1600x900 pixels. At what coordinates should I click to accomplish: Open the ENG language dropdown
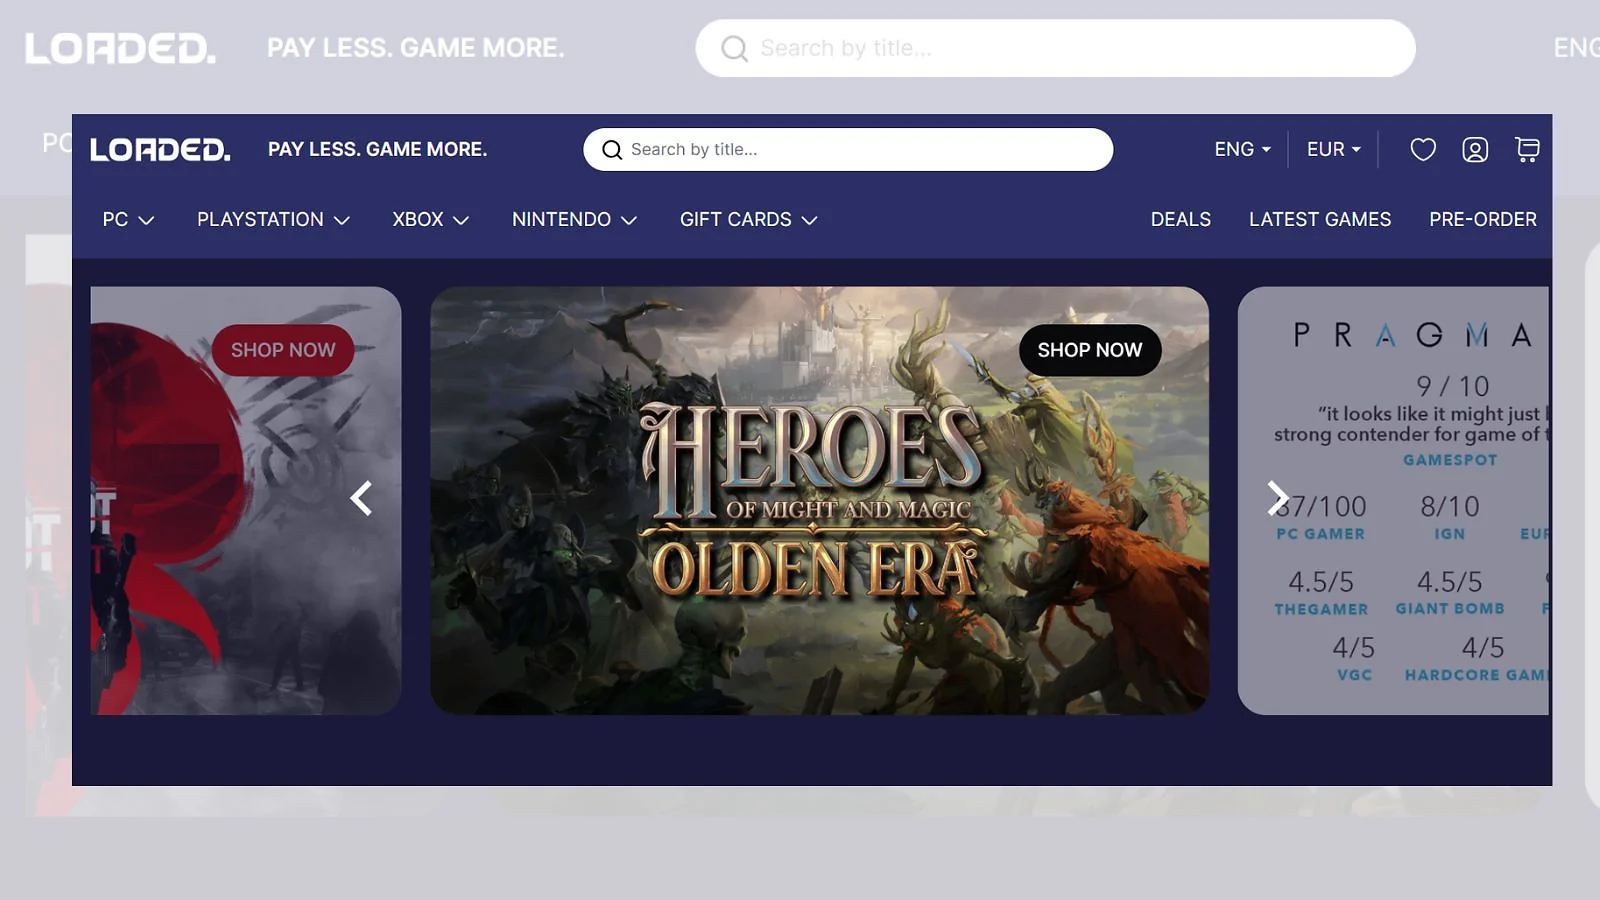click(1242, 149)
